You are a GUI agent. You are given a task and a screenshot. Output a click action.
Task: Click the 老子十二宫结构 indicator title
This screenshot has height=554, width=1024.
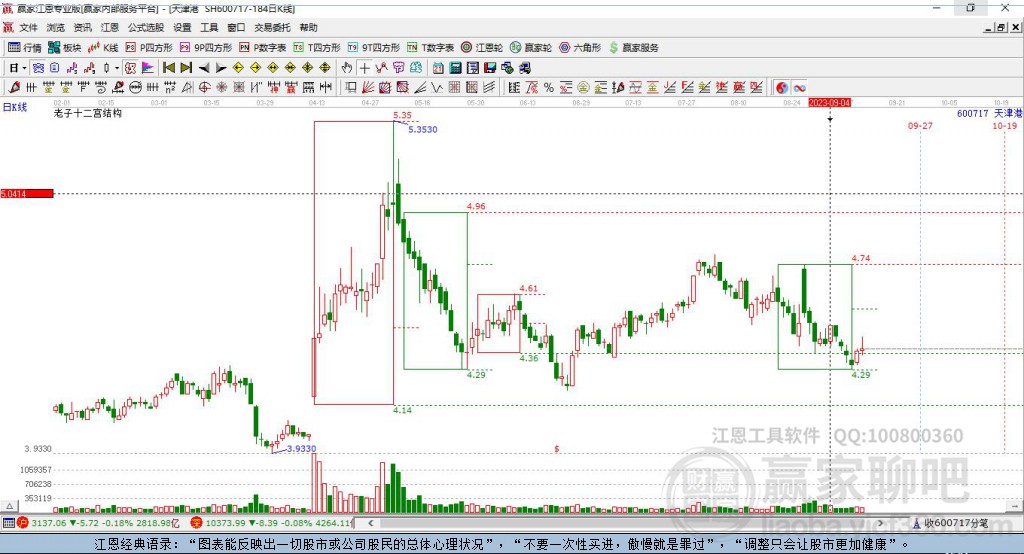point(88,113)
